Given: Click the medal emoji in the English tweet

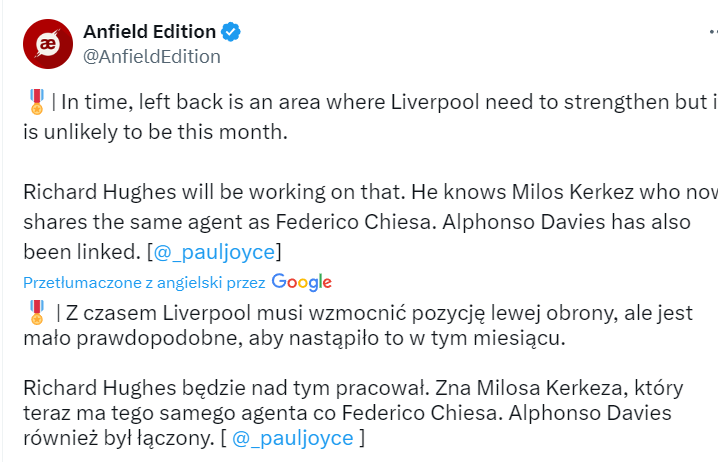Looking at the screenshot, I should point(37,101).
